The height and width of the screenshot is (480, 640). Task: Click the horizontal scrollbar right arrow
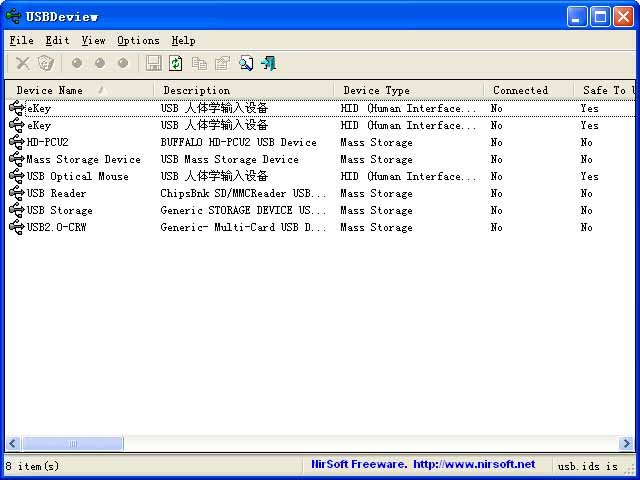tap(627, 443)
